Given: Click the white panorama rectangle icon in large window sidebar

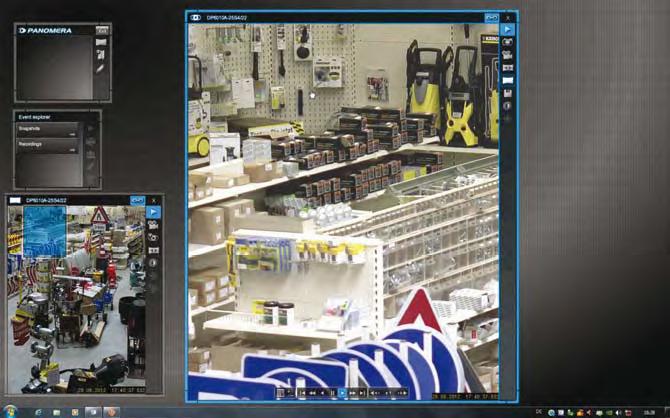Looking at the screenshot, I should click(x=507, y=80).
